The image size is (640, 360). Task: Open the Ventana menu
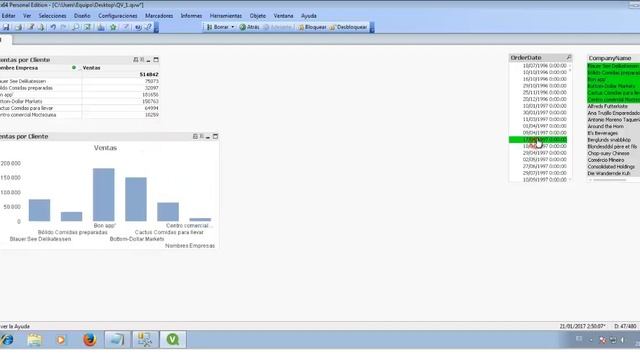(x=283, y=16)
